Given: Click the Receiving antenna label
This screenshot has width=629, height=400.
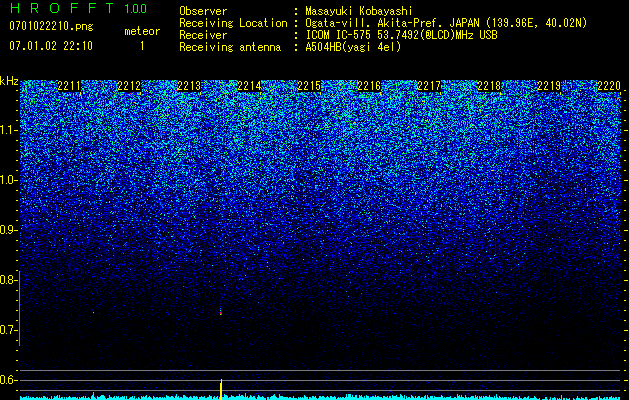Looking at the screenshot, I should tap(230, 47).
